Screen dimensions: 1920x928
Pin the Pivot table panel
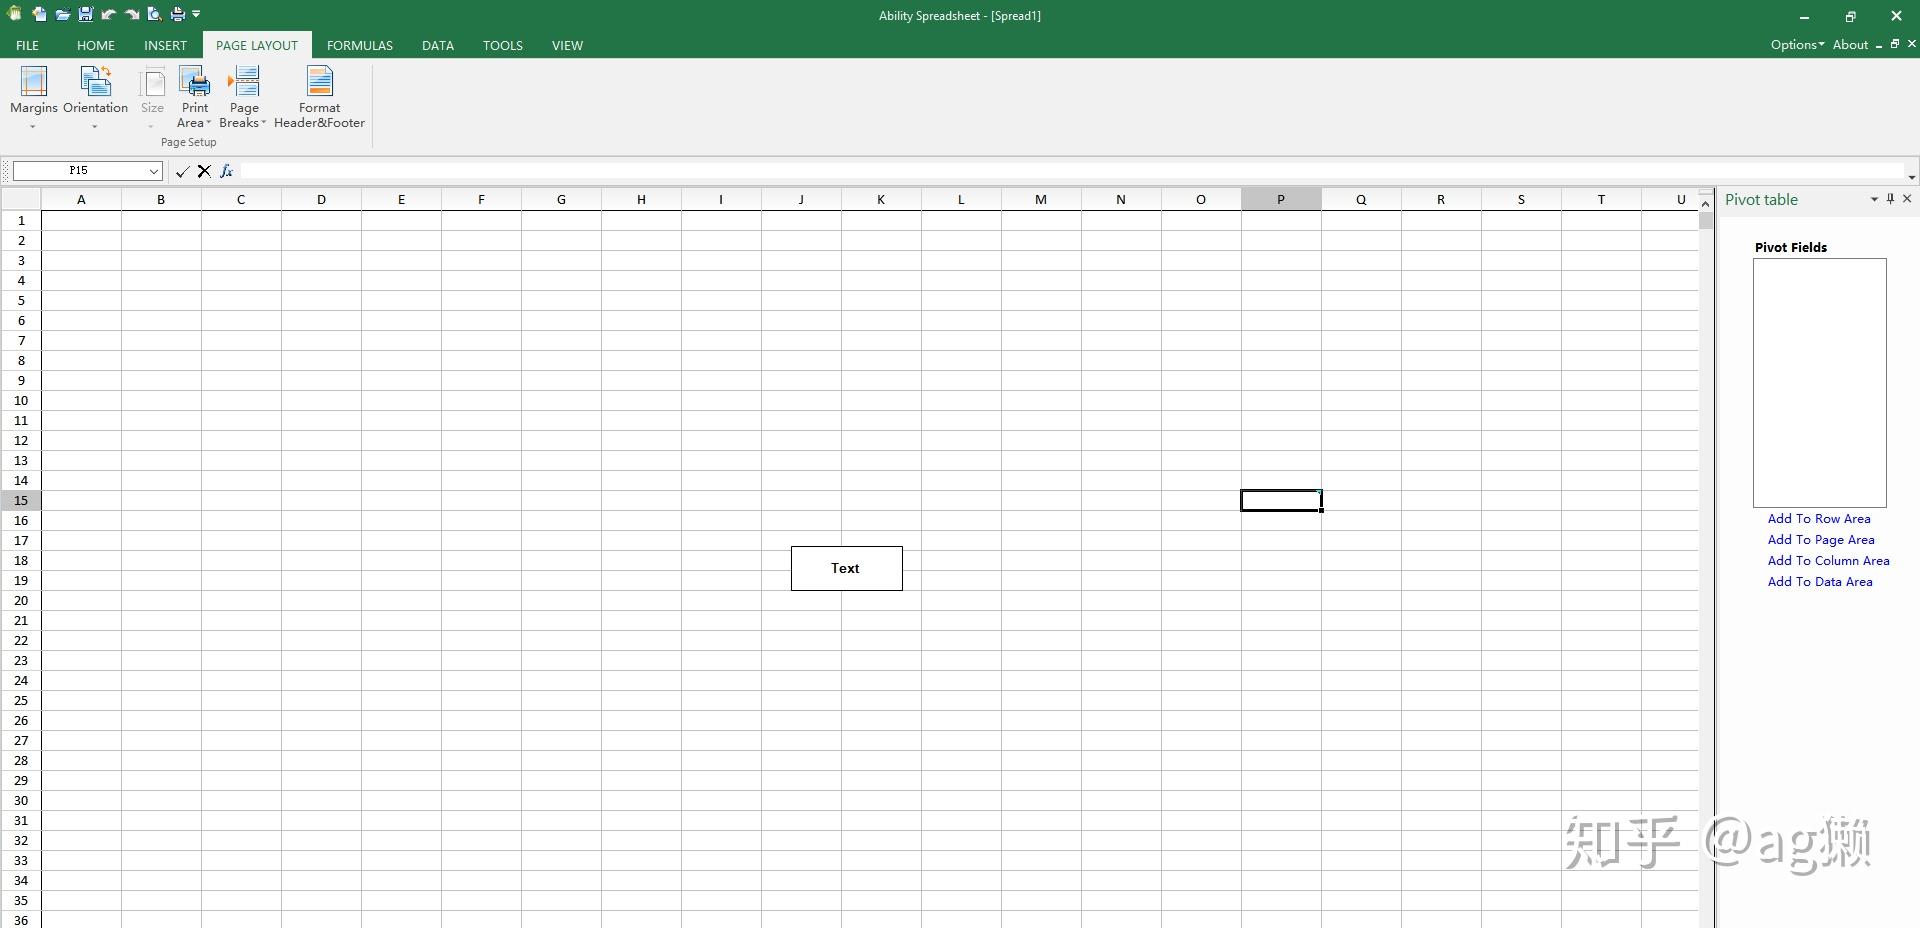coord(1889,199)
